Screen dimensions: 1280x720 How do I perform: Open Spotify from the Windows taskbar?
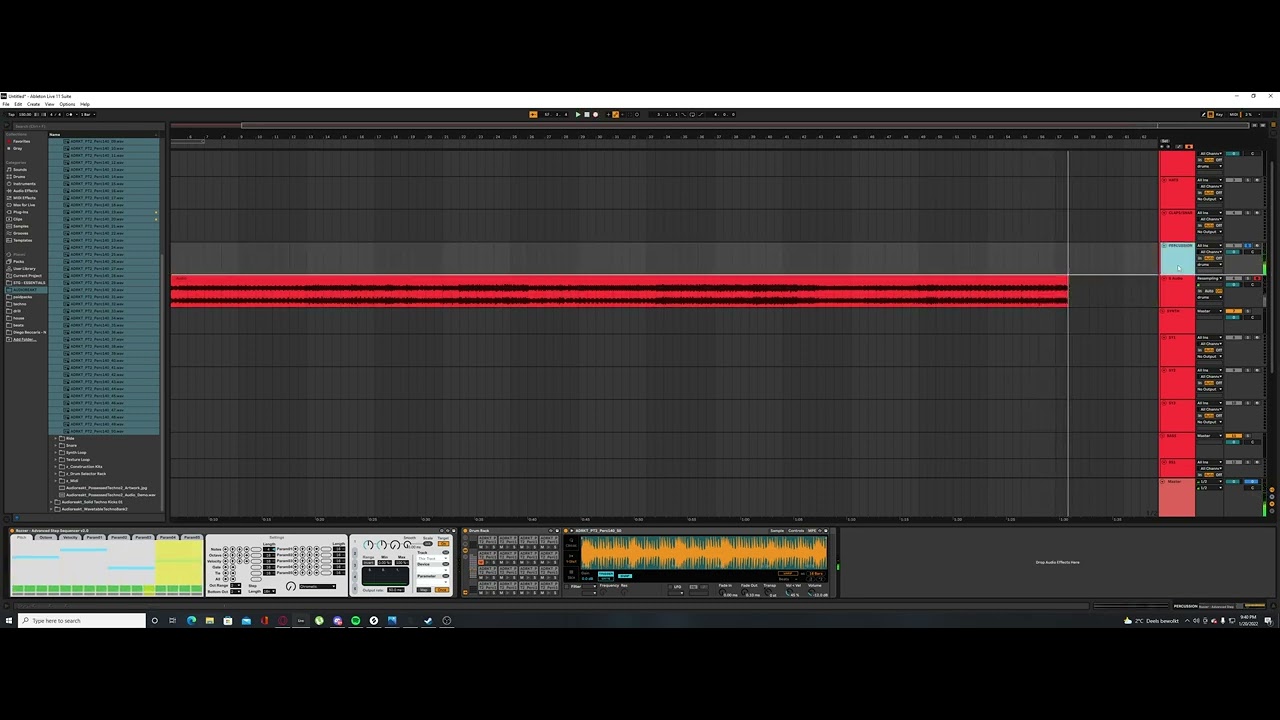coord(355,620)
